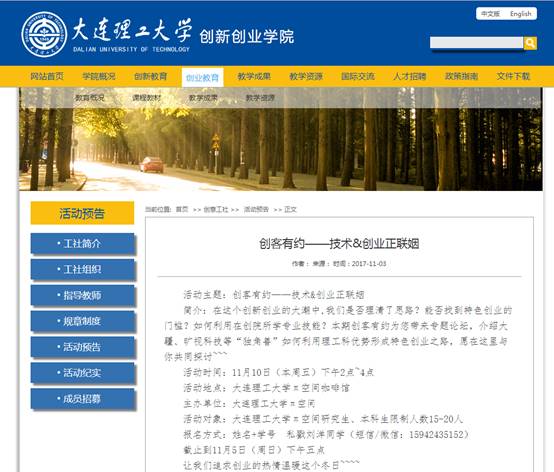Click the yellow search magnifier icon
The image size is (554, 472).
pos(530,43)
